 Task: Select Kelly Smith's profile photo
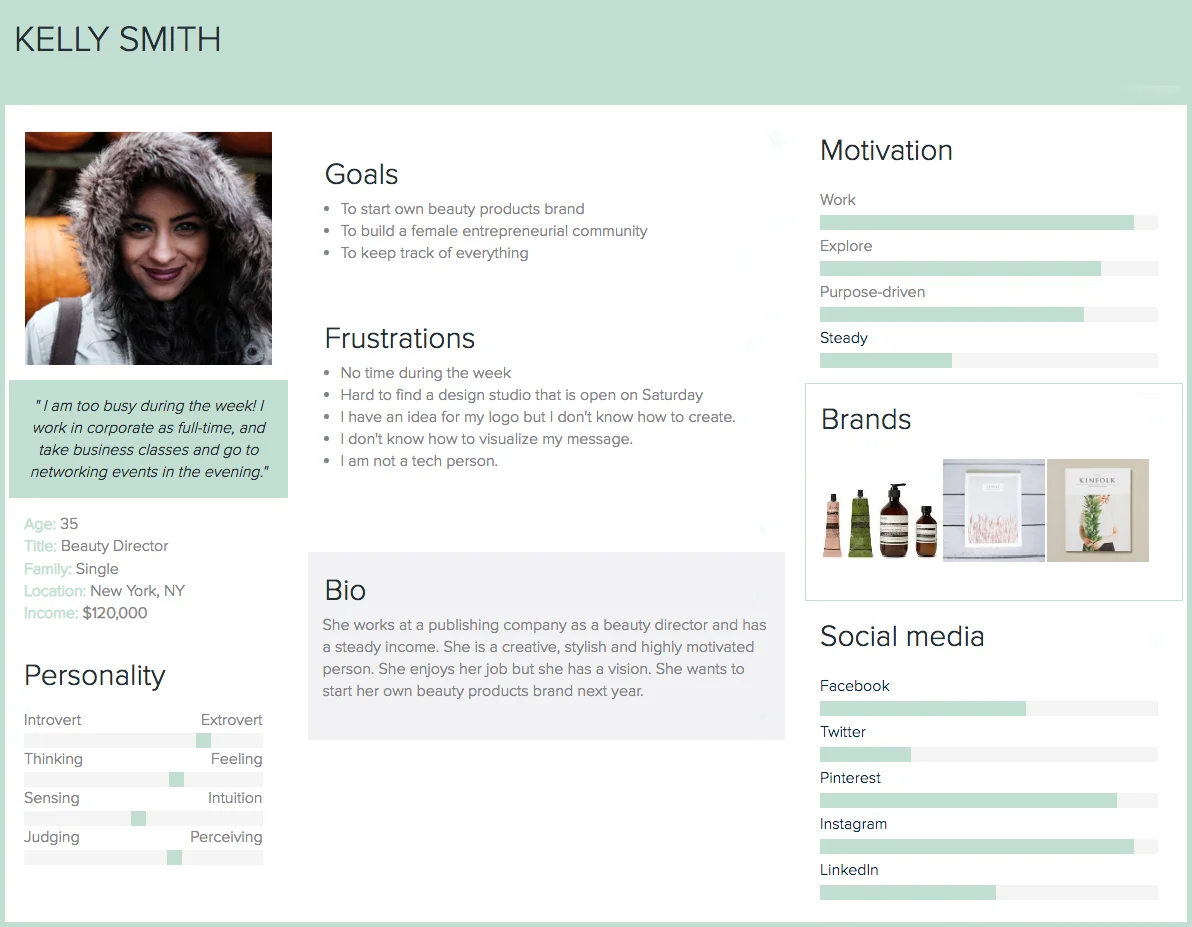click(x=148, y=249)
